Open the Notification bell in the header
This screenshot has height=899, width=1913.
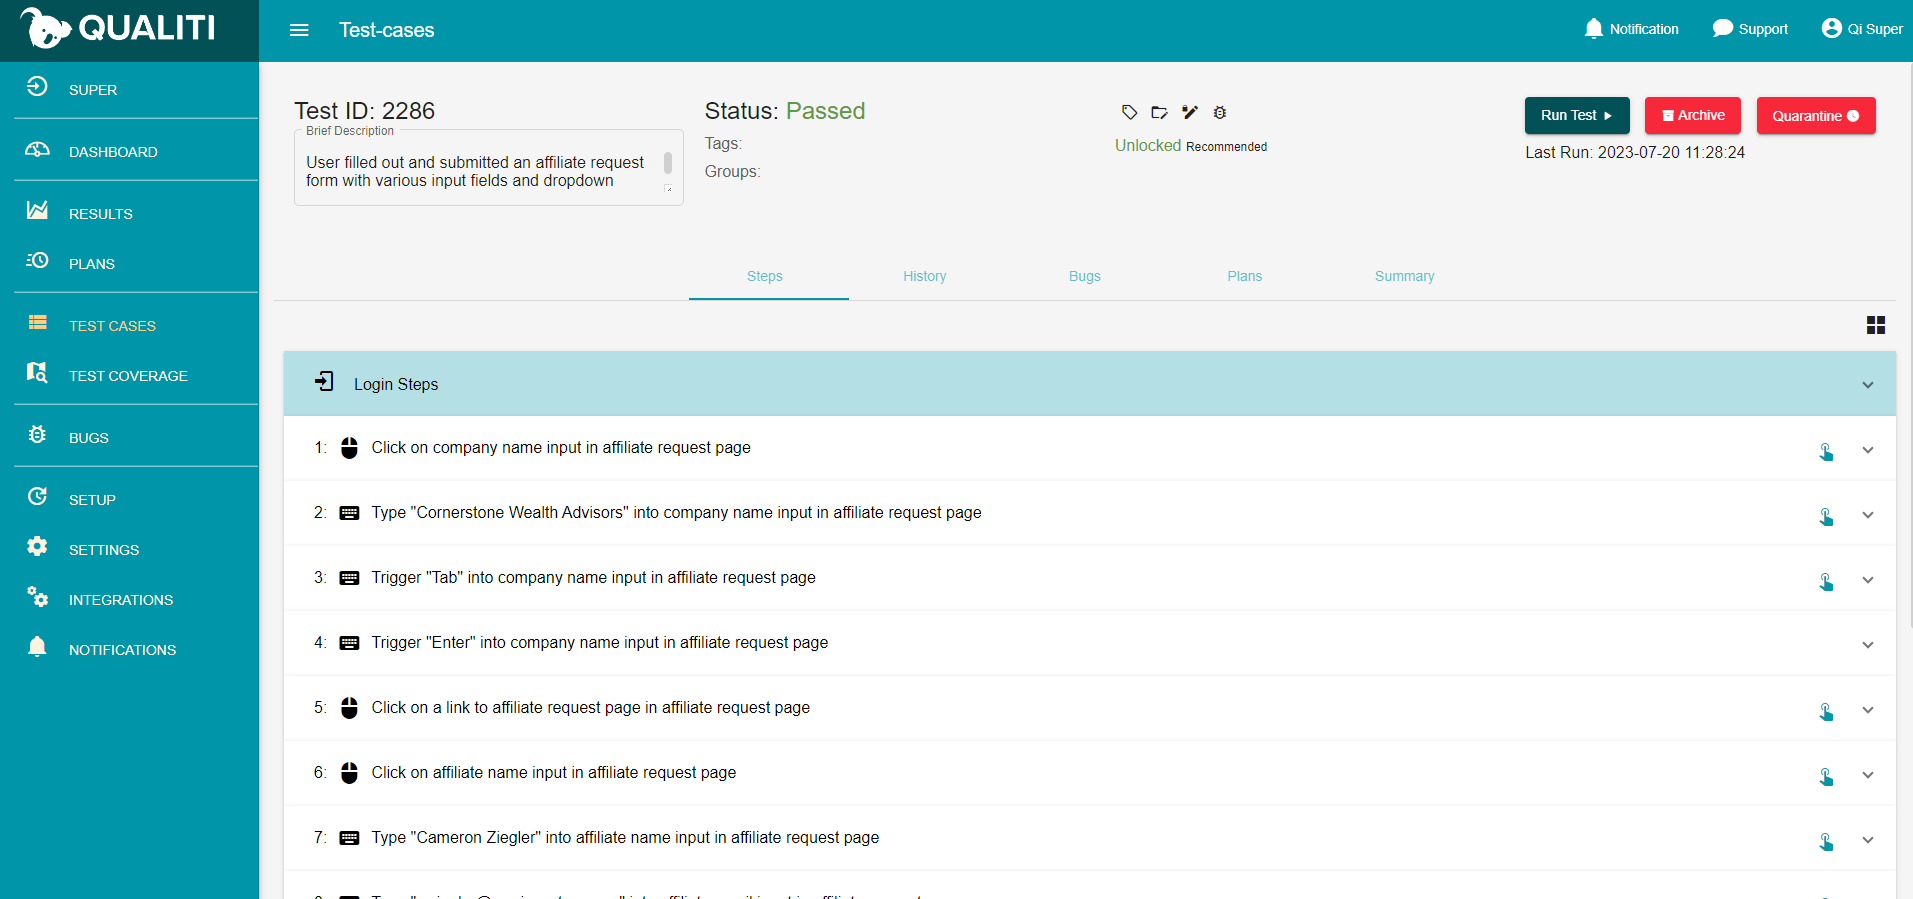[1631, 29]
